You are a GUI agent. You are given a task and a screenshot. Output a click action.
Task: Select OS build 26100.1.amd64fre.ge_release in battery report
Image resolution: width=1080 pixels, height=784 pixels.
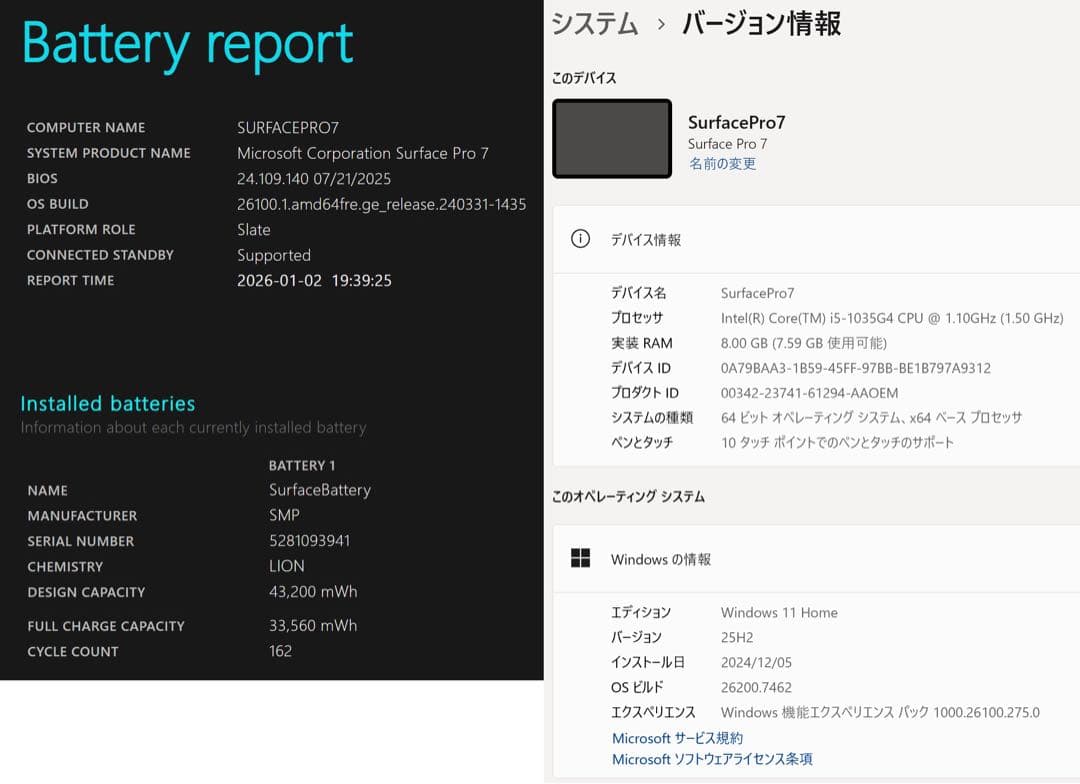[382, 204]
